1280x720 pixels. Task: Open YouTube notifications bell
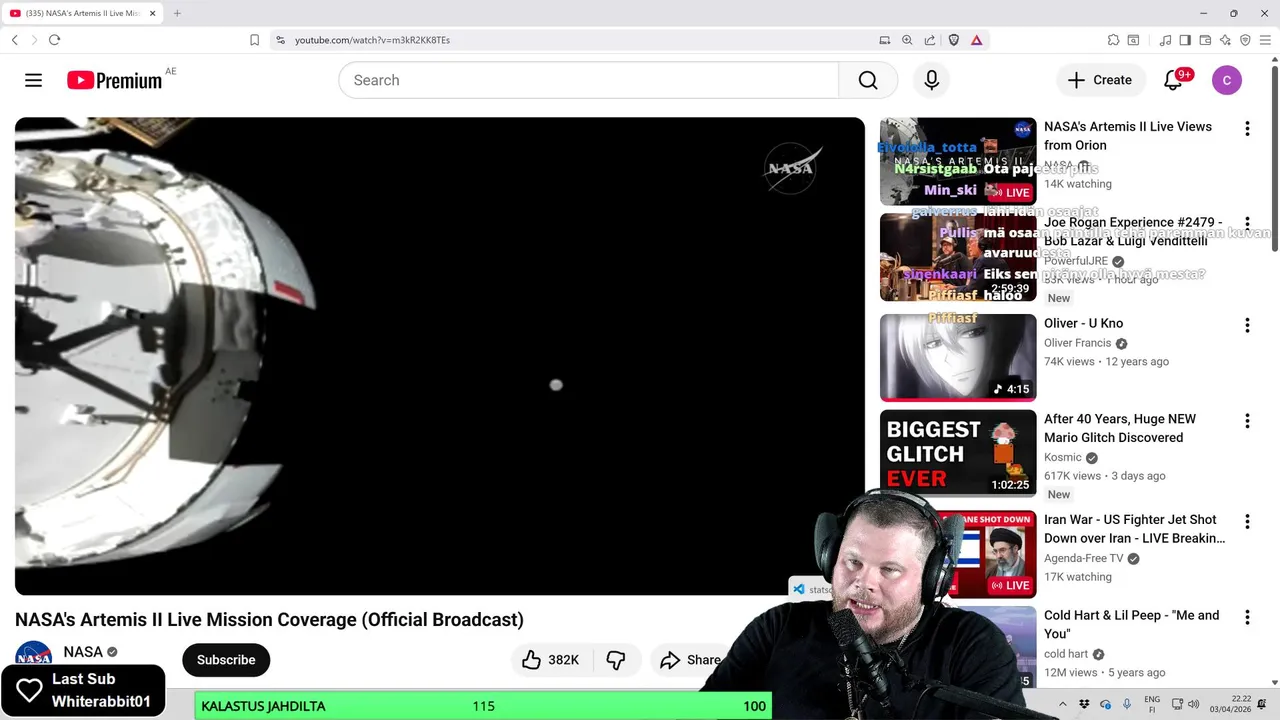point(1174,80)
